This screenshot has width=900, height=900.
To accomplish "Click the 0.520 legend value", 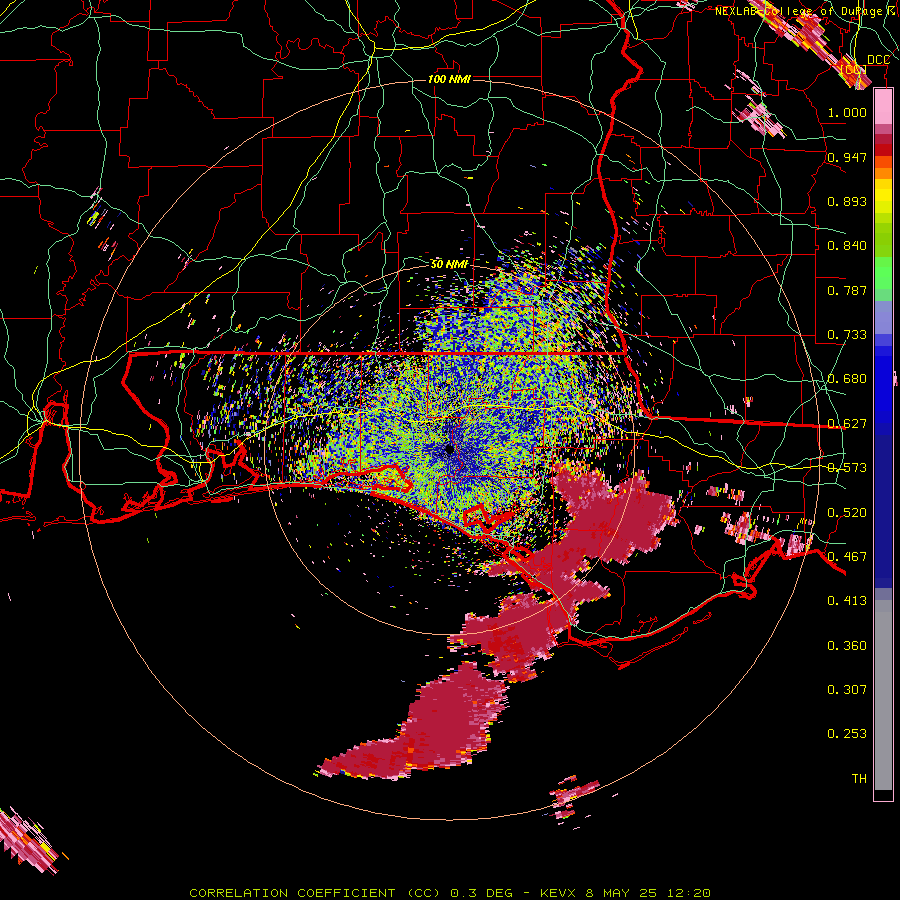I will tap(847, 512).
